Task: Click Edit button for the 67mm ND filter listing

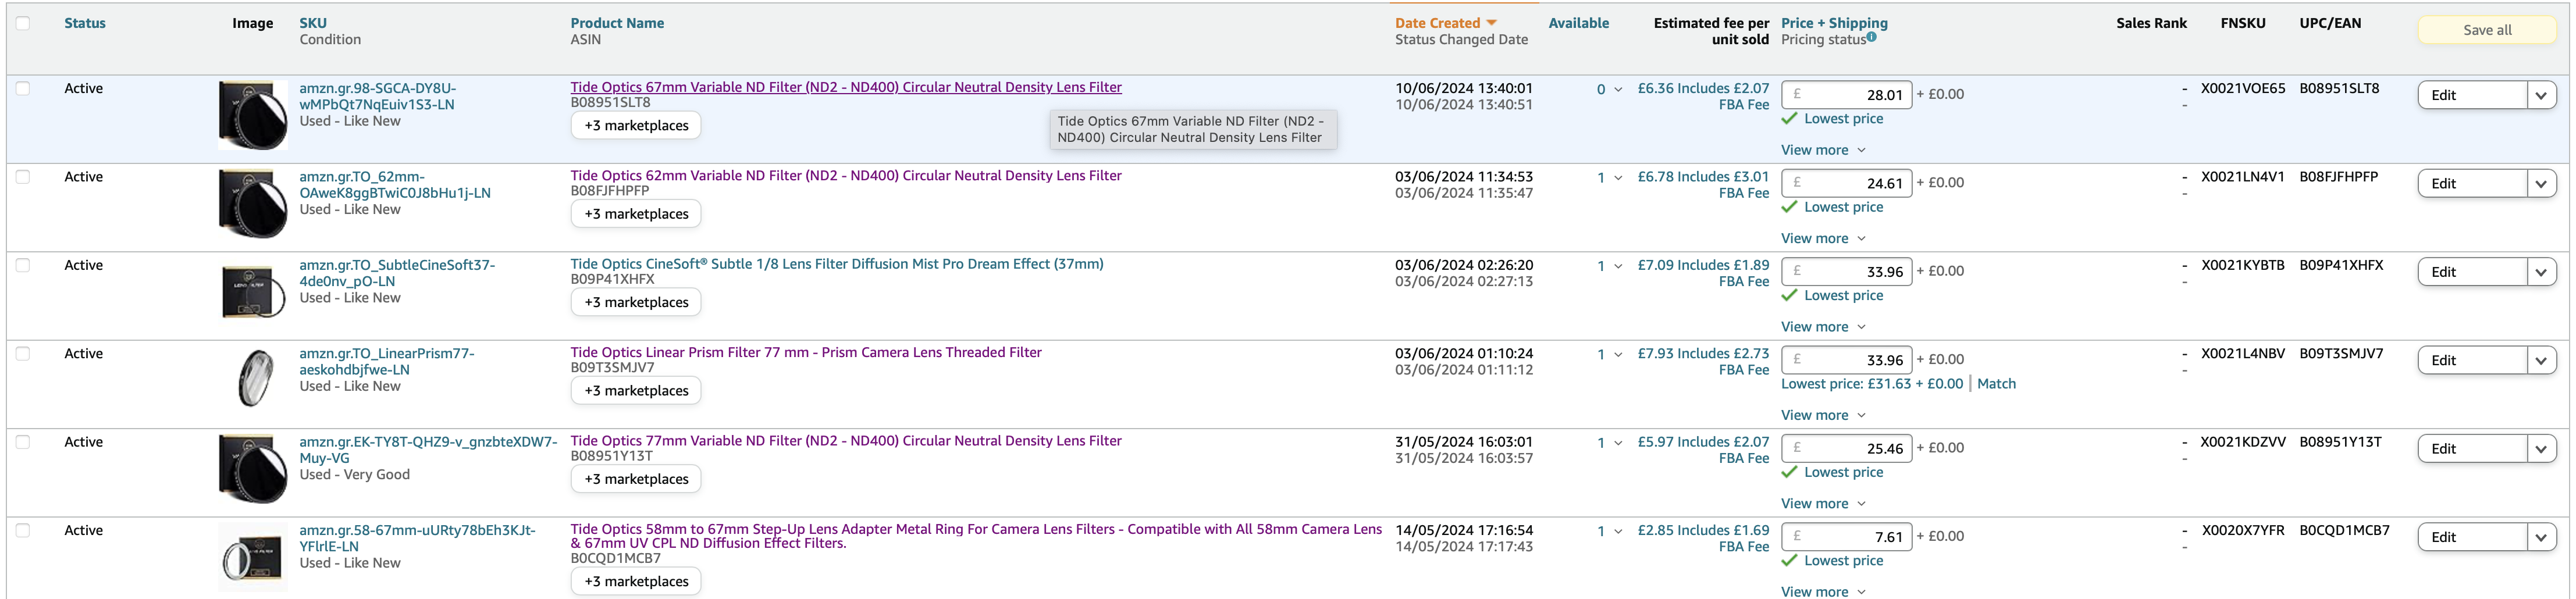Action: (x=2472, y=95)
